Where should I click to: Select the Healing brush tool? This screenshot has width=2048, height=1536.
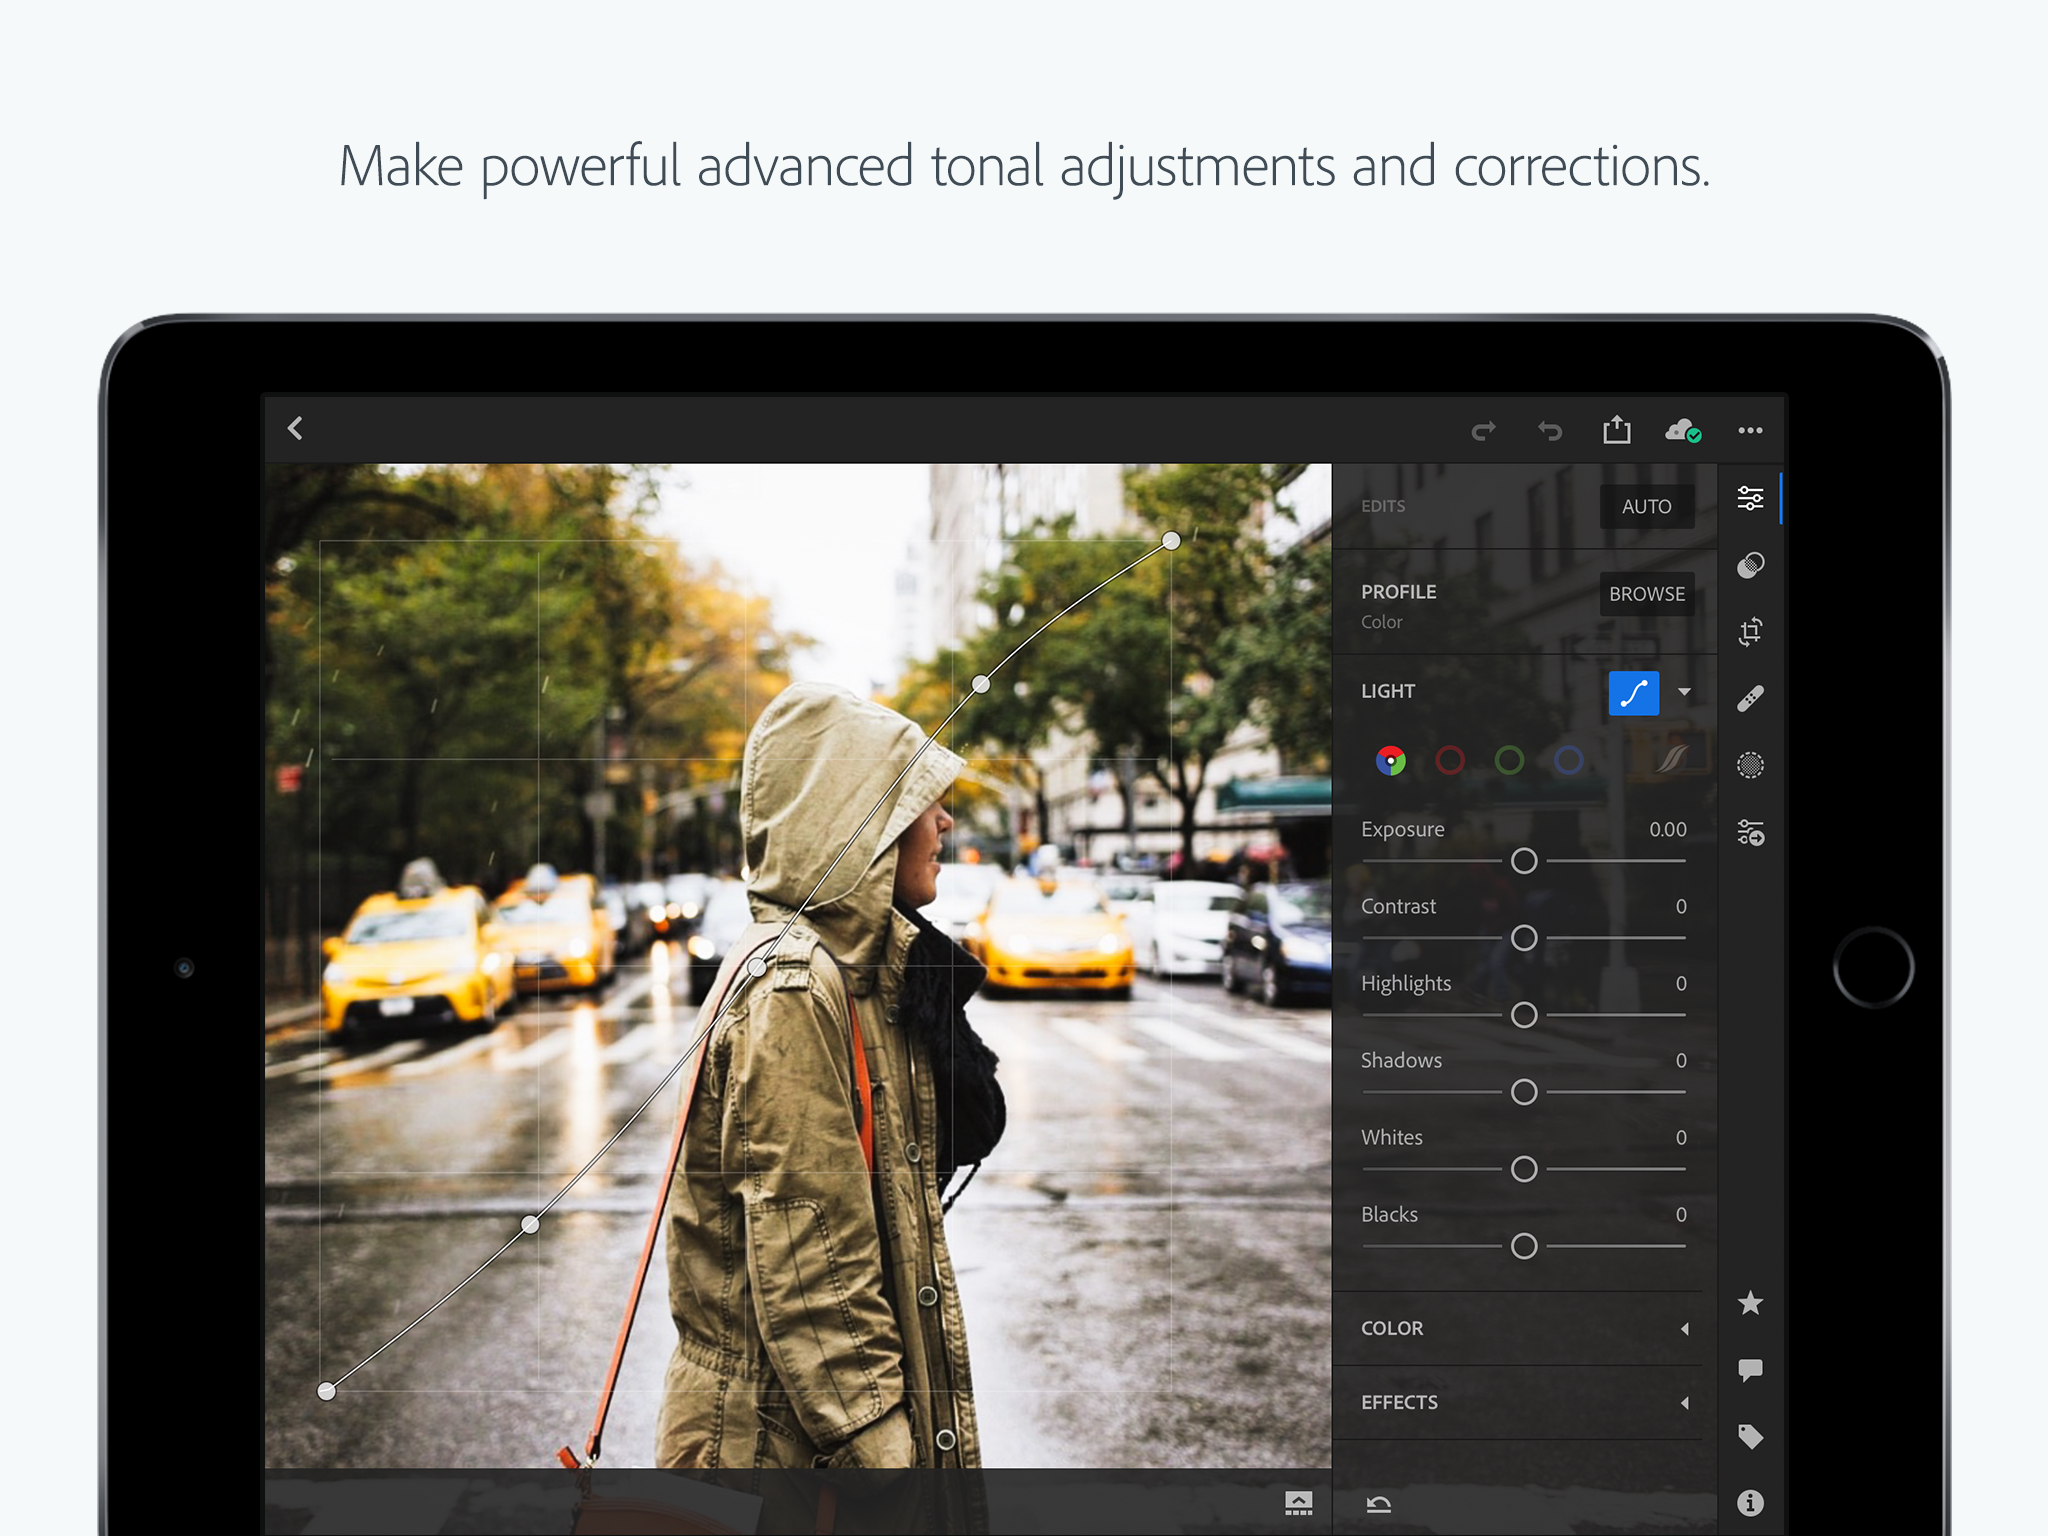point(1750,698)
